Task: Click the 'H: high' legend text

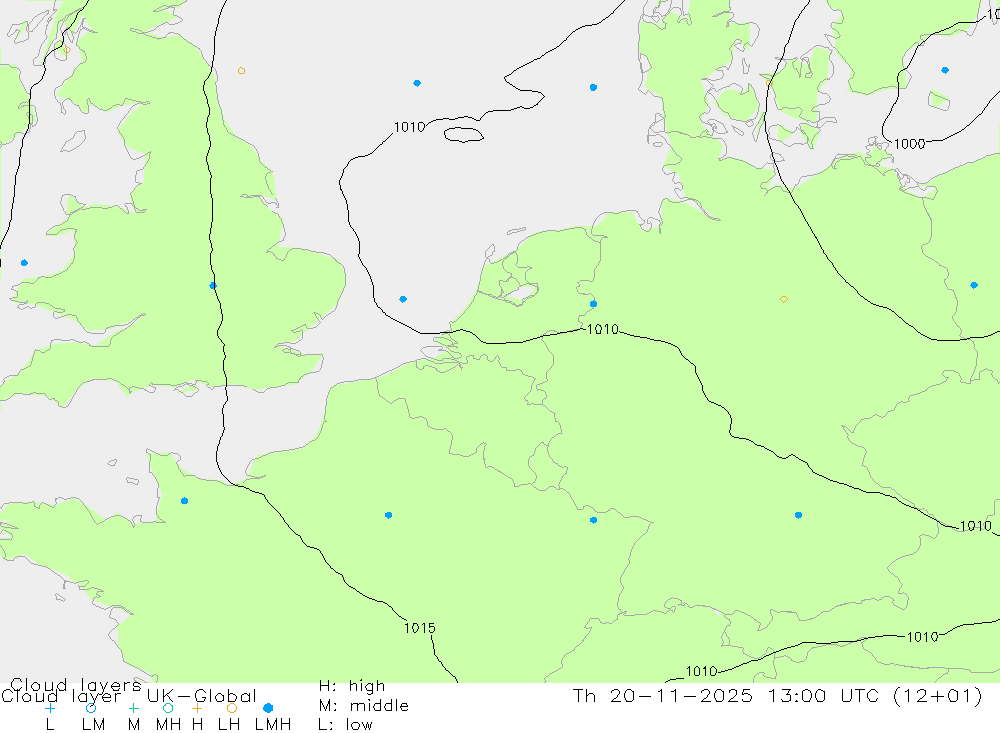Action: coord(352,686)
